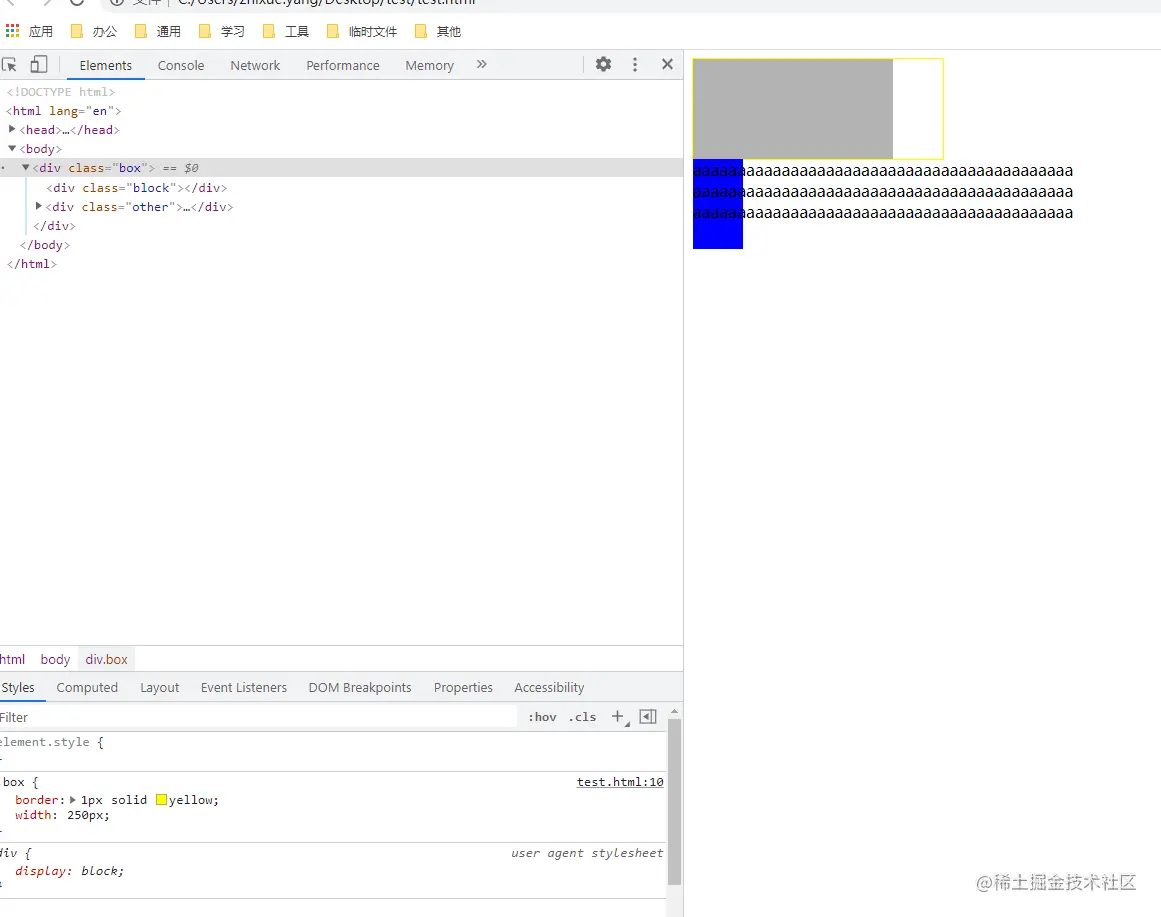Expand the div class other node
The height and width of the screenshot is (917, 1161).
[39, 206]
